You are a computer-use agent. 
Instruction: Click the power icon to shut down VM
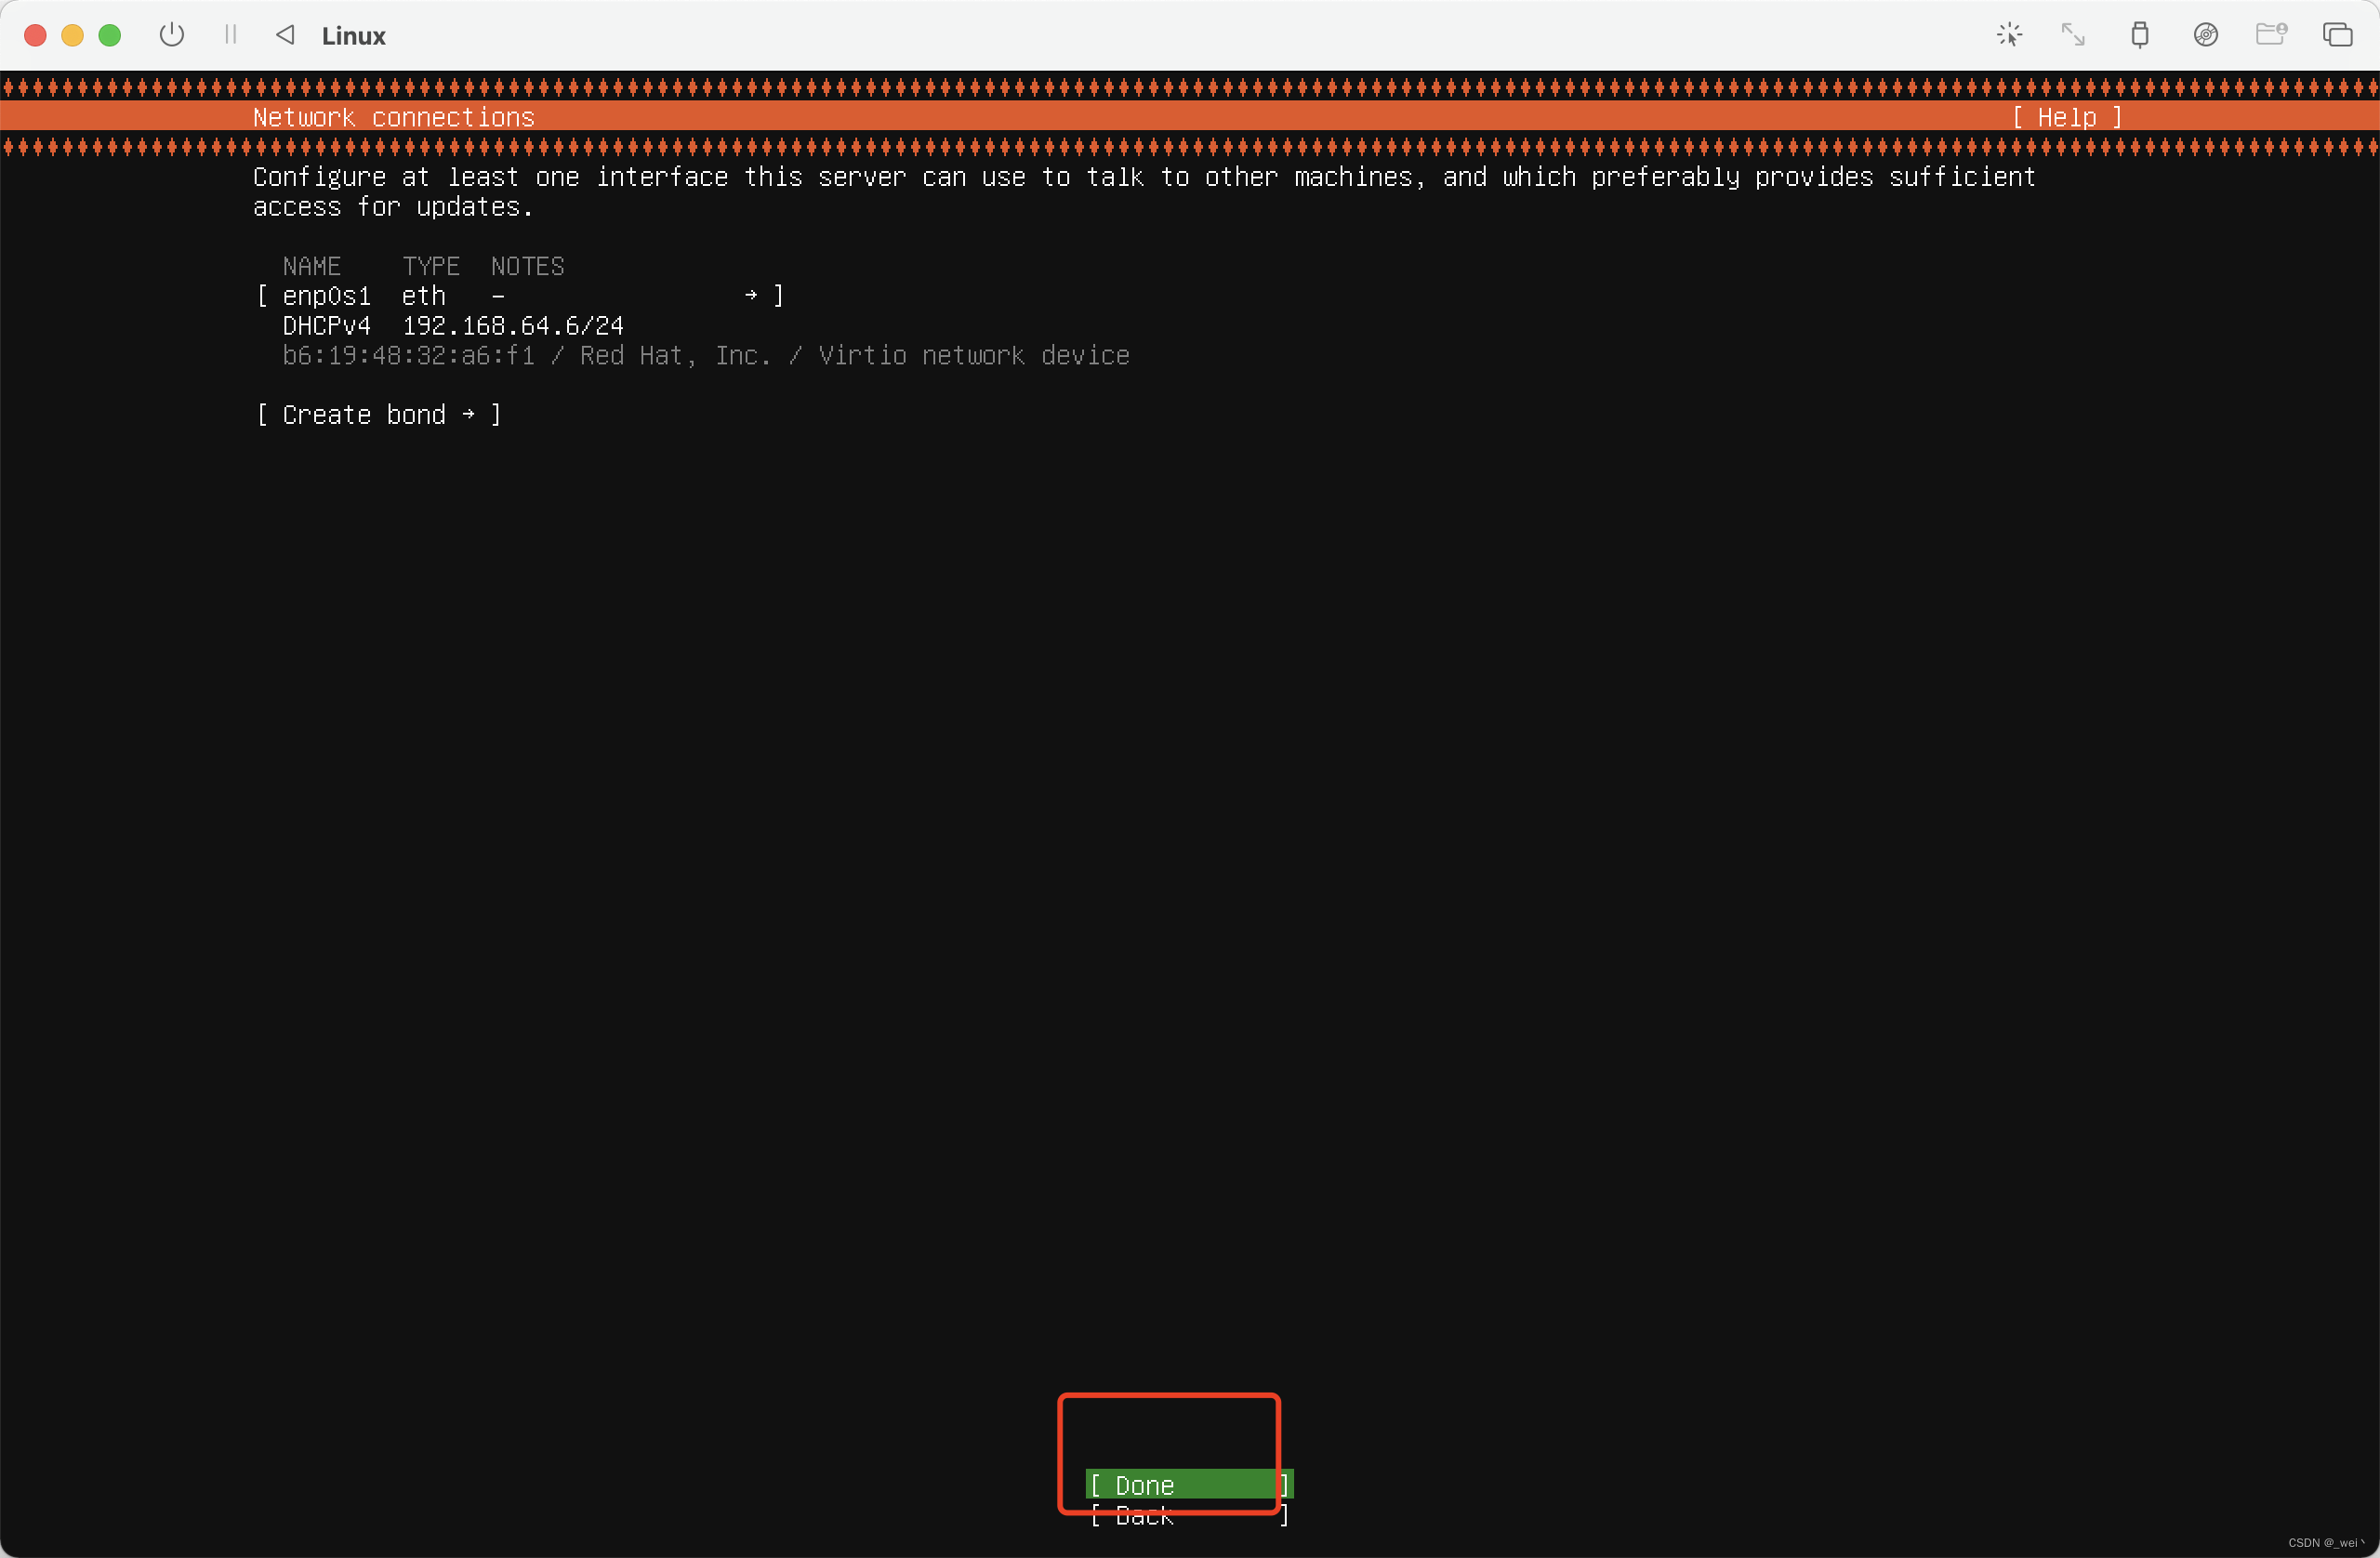click(172, 35)
